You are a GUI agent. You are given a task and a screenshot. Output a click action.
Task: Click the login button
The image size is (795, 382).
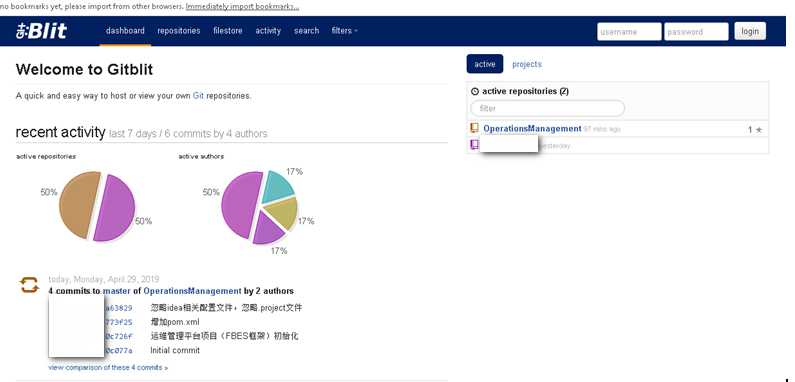[x=750, y=31]
